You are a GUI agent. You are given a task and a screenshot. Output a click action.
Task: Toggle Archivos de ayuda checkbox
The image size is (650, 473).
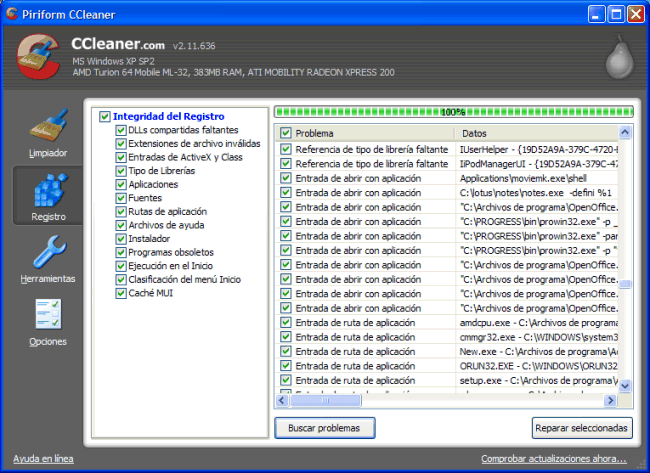click(121, 226)
